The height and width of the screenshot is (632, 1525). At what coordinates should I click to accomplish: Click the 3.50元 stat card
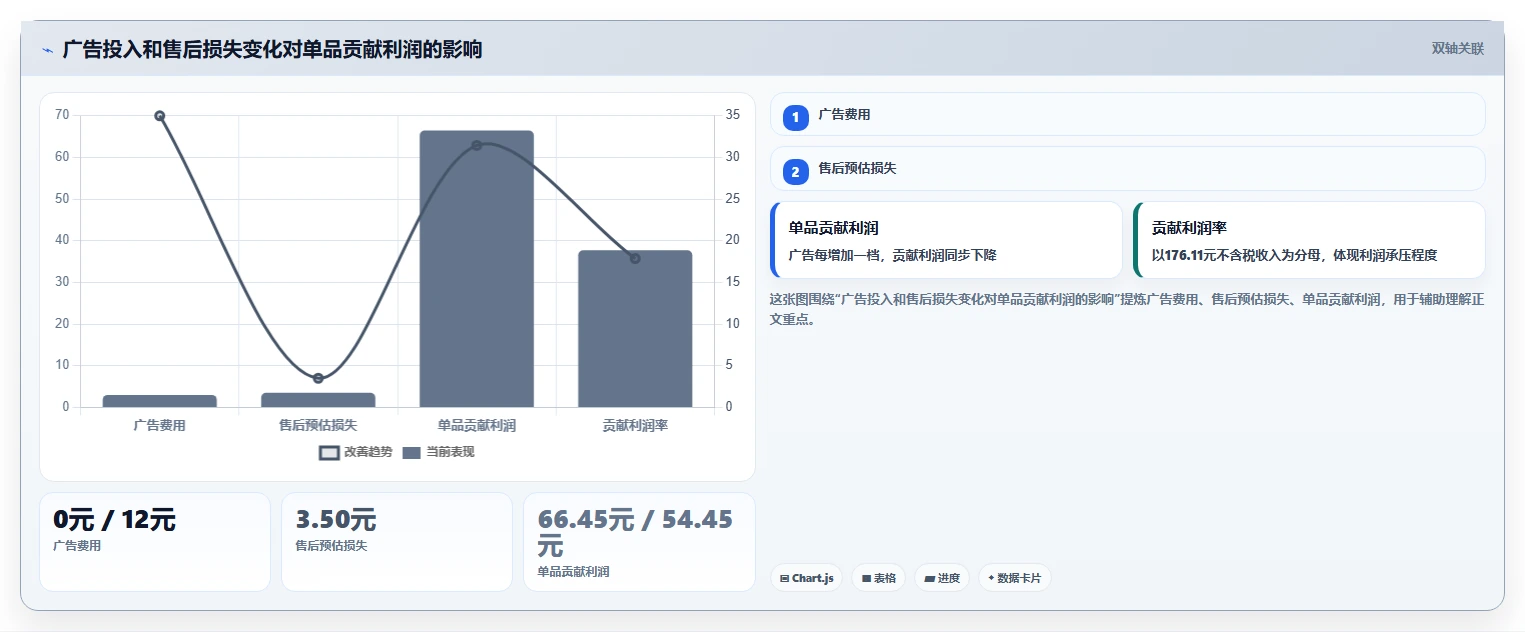pyautogui.click(x=397, y=542)
